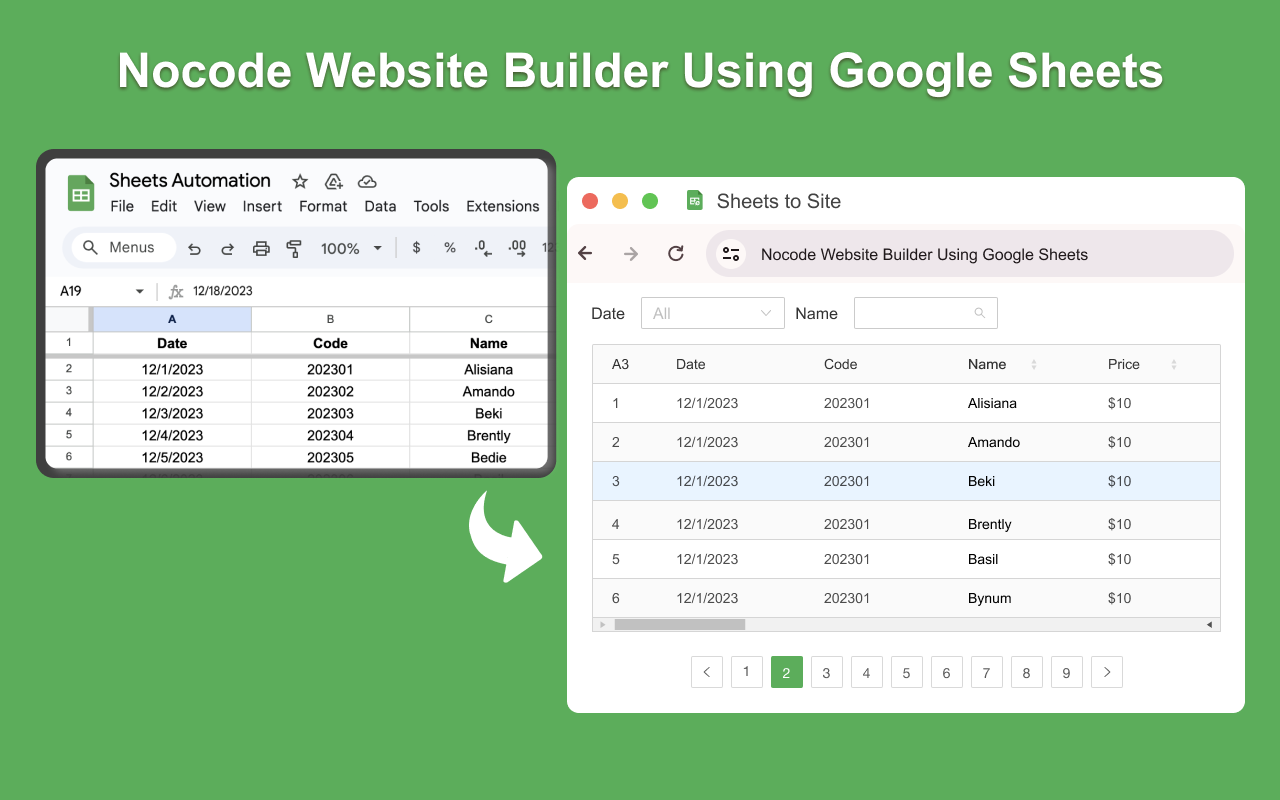Go to previous page with left chevron
1280x800 pixels.
(707, 672)
